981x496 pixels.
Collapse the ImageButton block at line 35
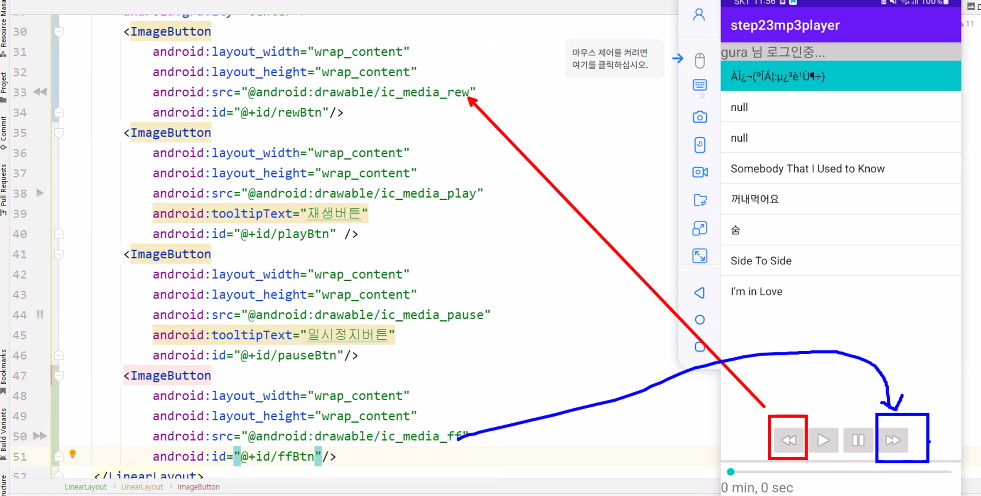pos(59,133)
